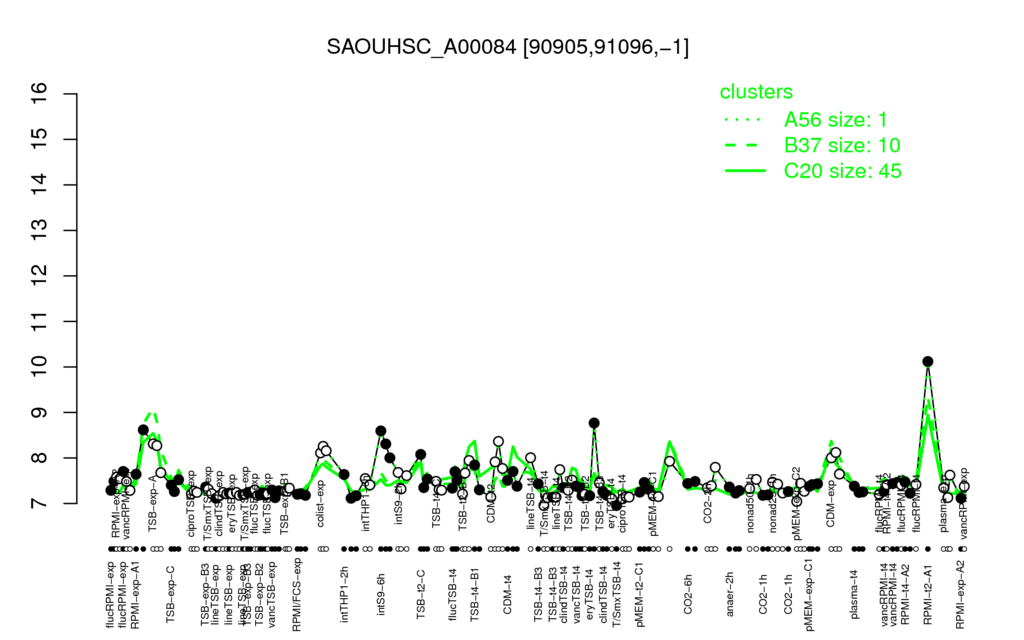
Task: Click y-axis tick label 7
Action: point(39,504)
